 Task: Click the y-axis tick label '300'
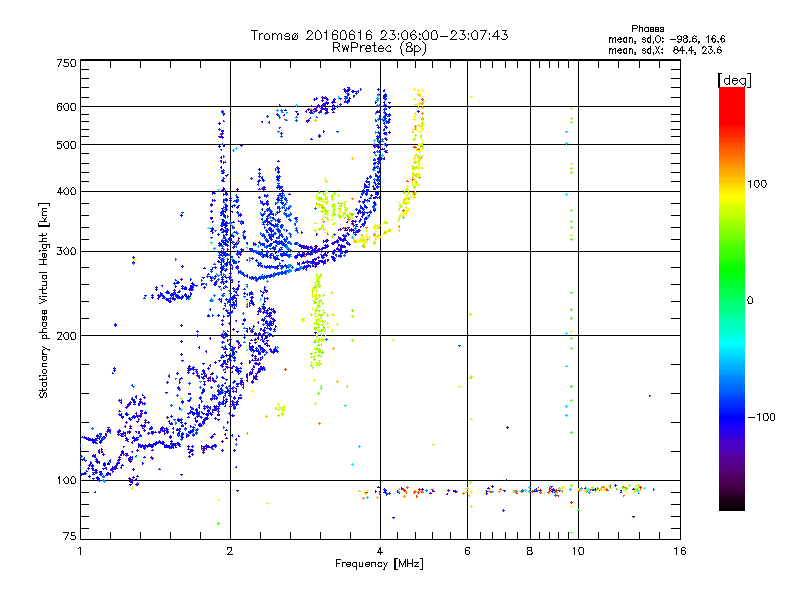pos(67,252)
